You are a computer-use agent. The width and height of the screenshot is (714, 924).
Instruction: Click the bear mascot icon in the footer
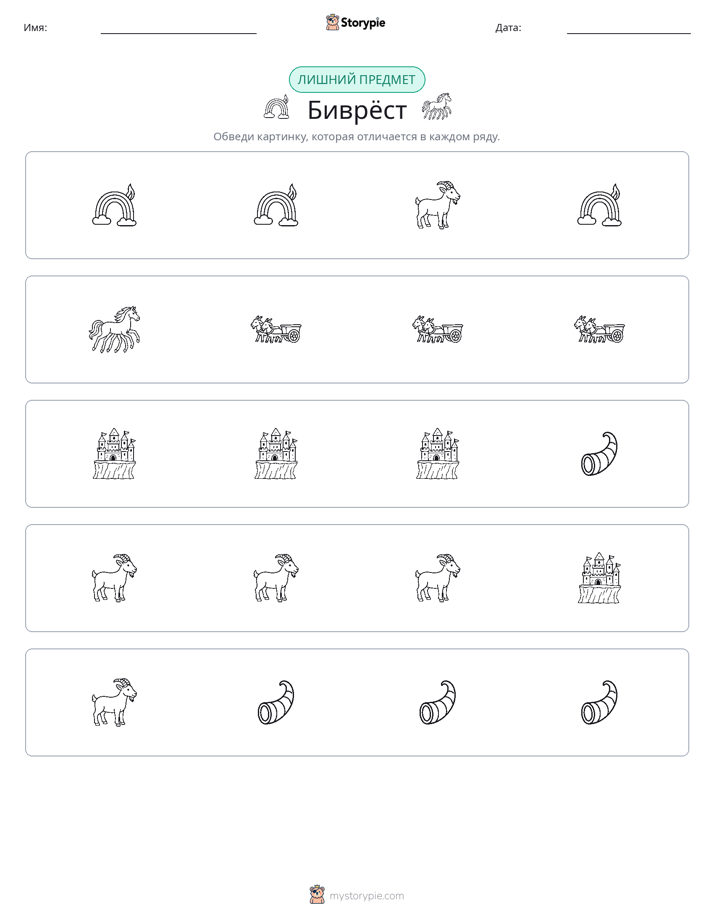[x=317, y=895]
